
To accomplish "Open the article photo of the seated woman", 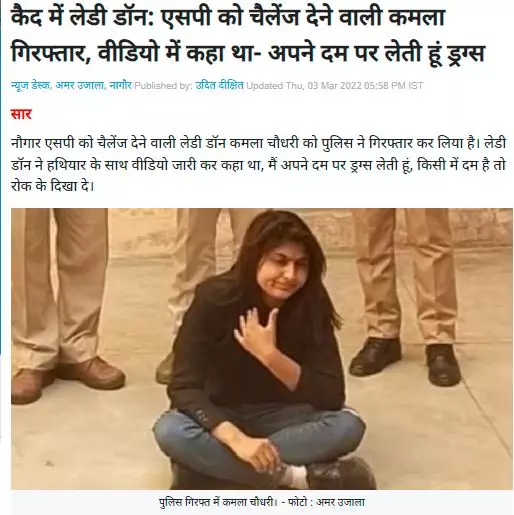I will pos(262,349).
